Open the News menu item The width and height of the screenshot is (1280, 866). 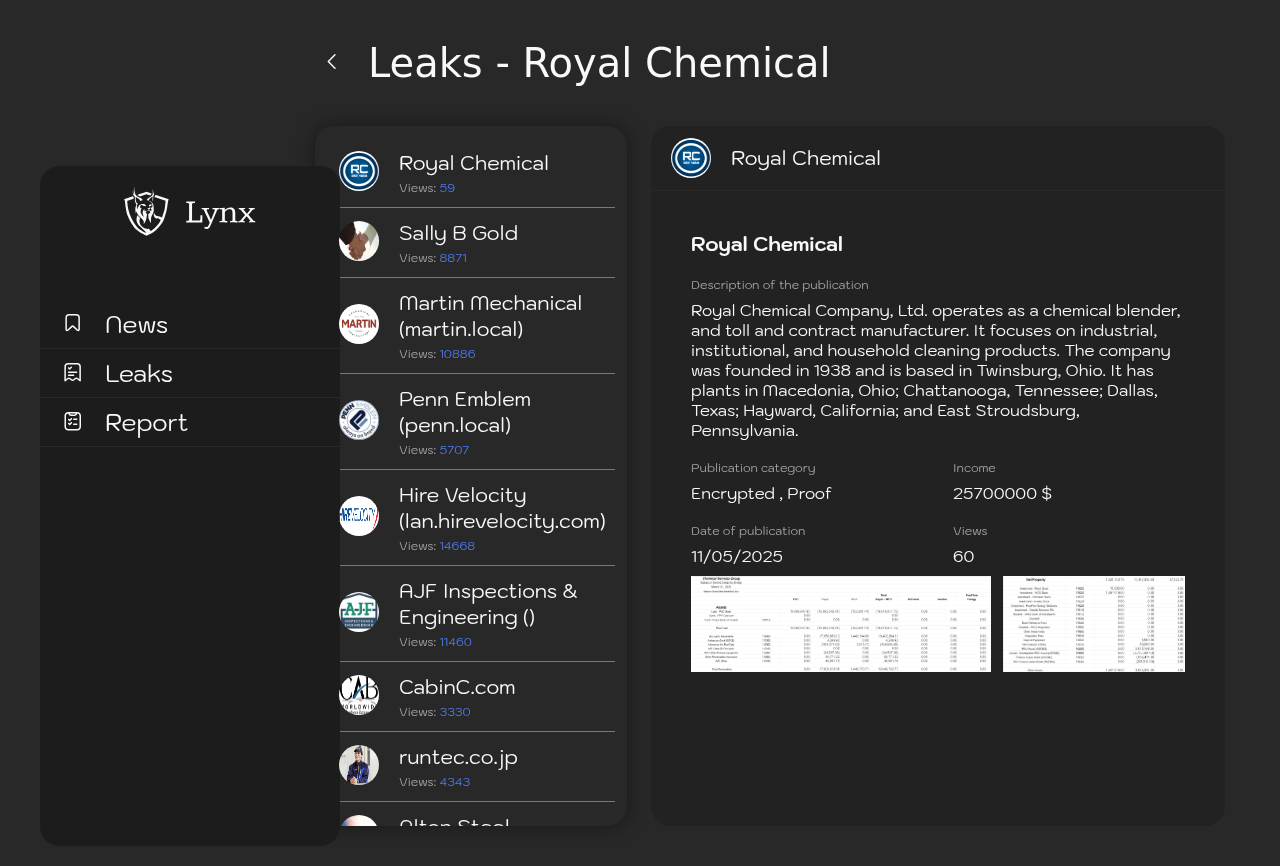pyautogui.click(x=190, y=324)
